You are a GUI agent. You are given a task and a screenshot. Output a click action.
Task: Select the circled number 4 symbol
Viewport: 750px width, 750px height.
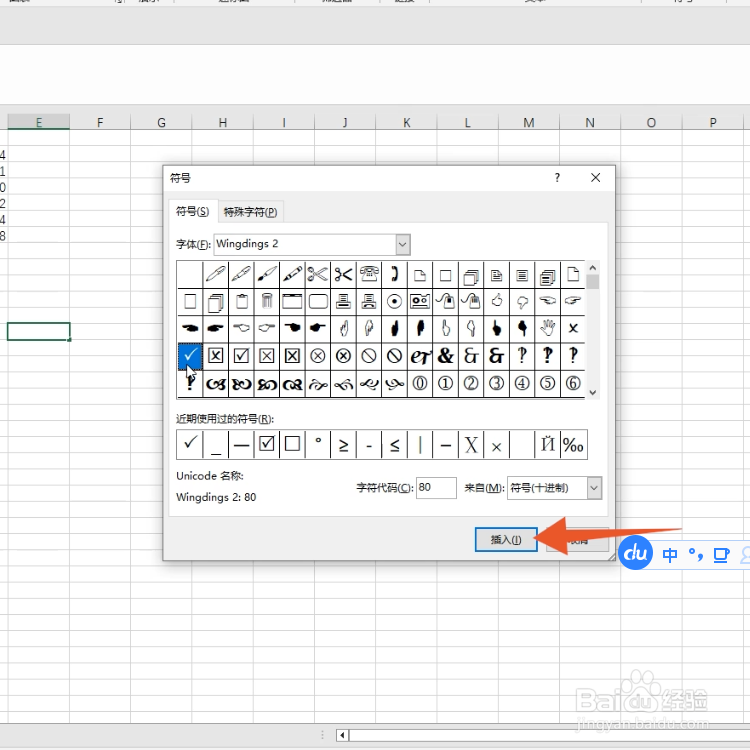522,384
